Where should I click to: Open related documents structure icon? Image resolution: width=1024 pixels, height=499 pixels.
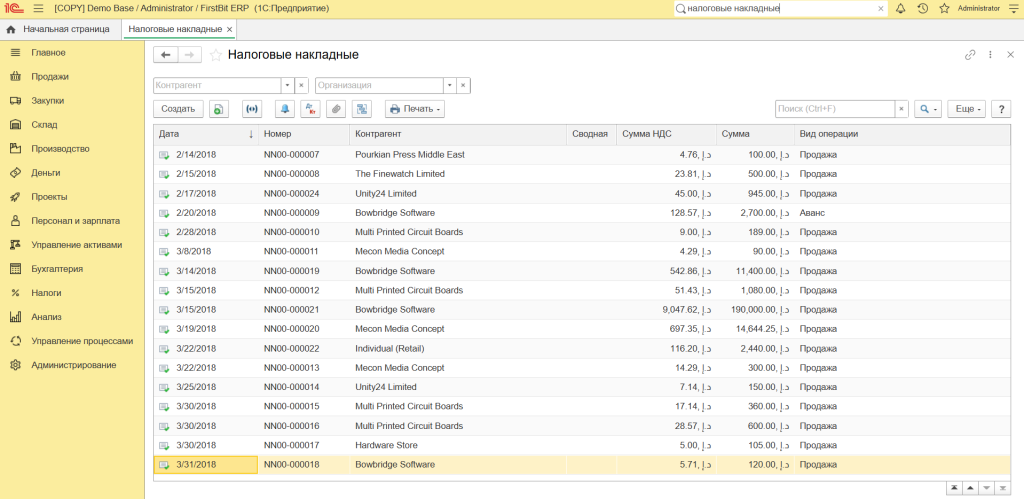pyautogui.click(x=361, y=109)
